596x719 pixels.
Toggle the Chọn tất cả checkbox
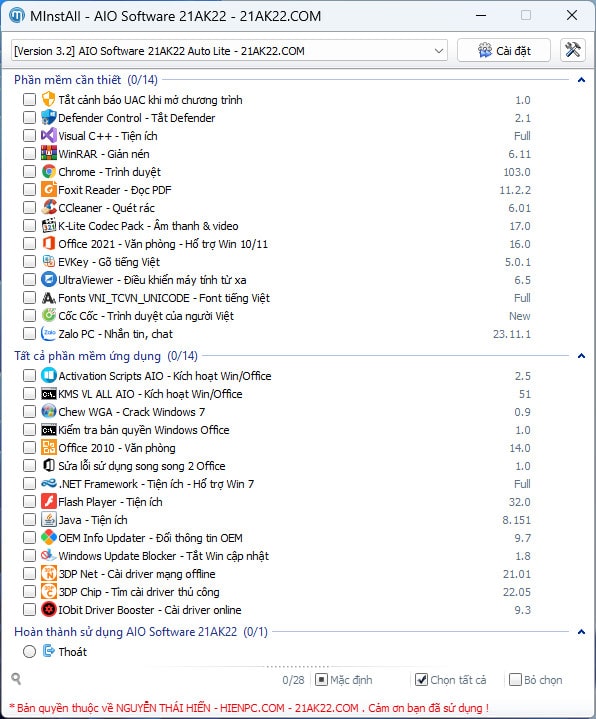pos(421,680)
